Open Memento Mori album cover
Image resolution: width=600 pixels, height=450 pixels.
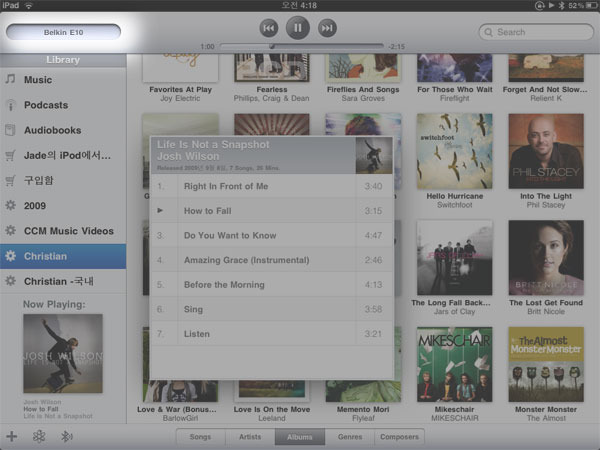(x=363, y=391)
